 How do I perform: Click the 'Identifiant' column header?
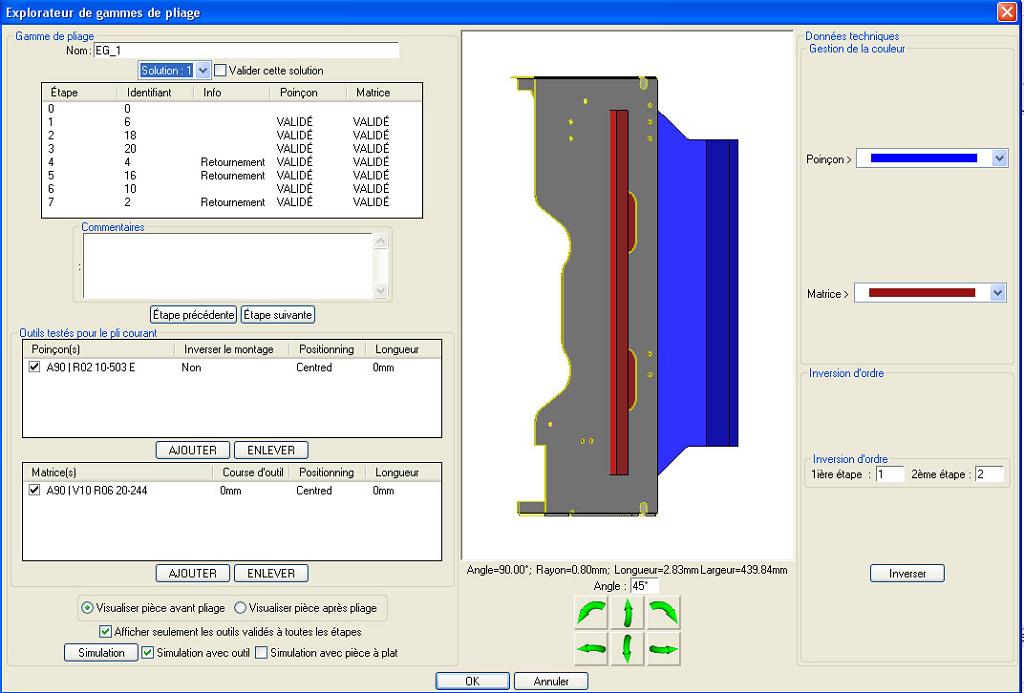[x=155, y=92]
